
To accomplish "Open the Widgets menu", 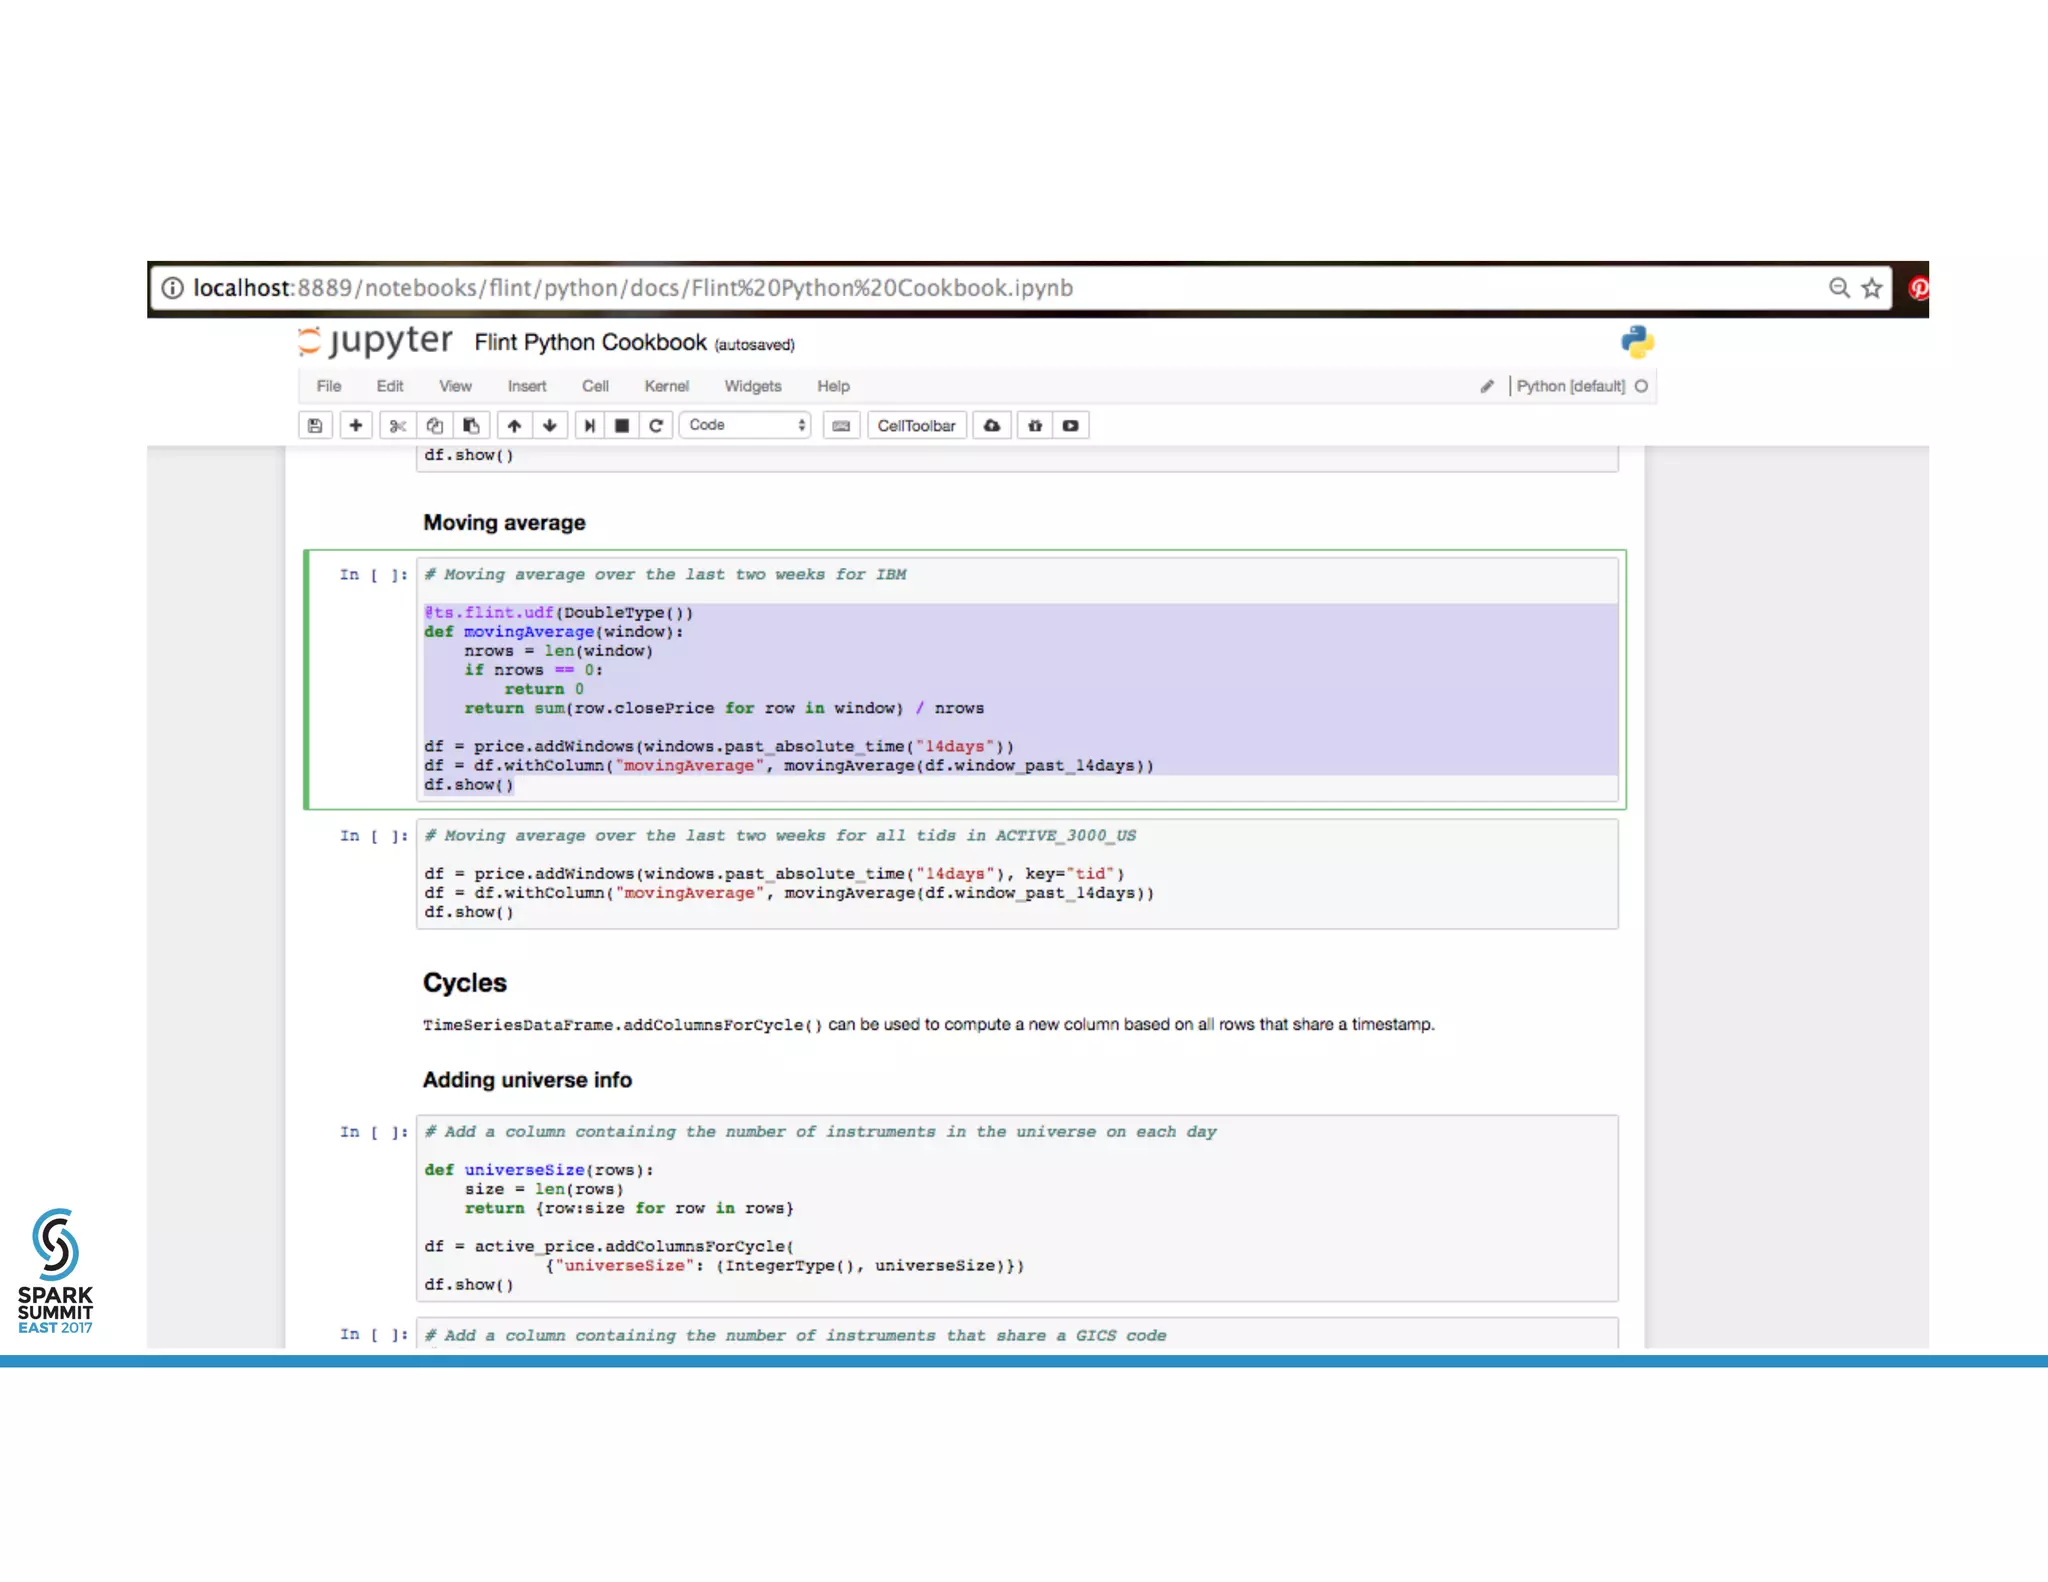I will (752, 386).
